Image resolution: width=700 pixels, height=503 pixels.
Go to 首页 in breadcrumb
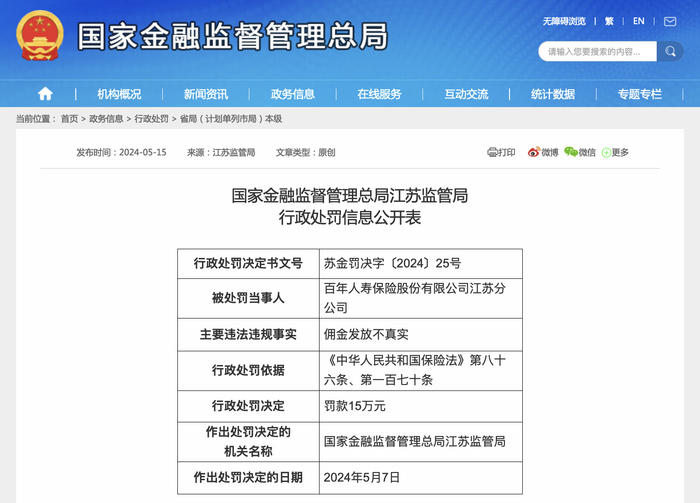[x=69, y=119]
